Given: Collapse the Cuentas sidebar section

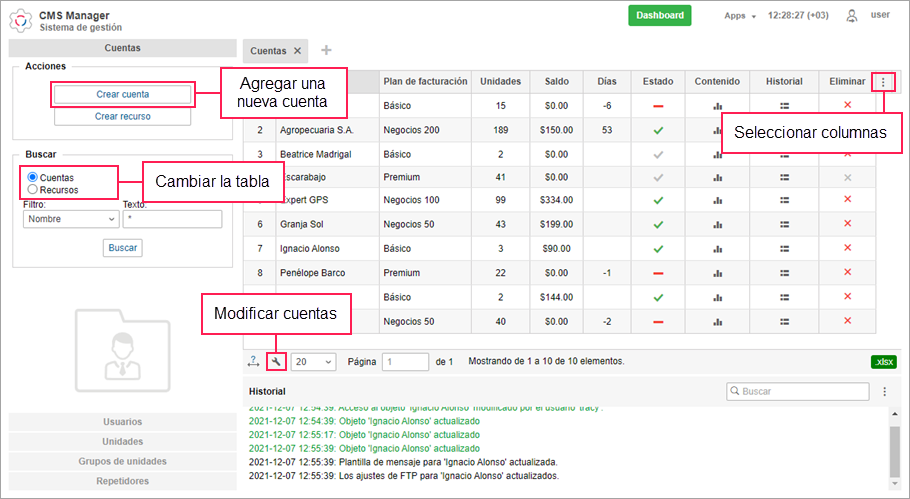Looking at the screenshot, I should (122, 48).
